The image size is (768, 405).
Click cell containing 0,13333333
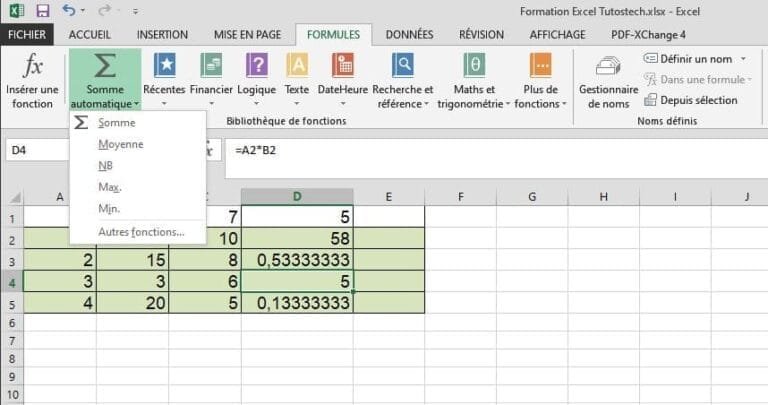(x=297, y=303)
